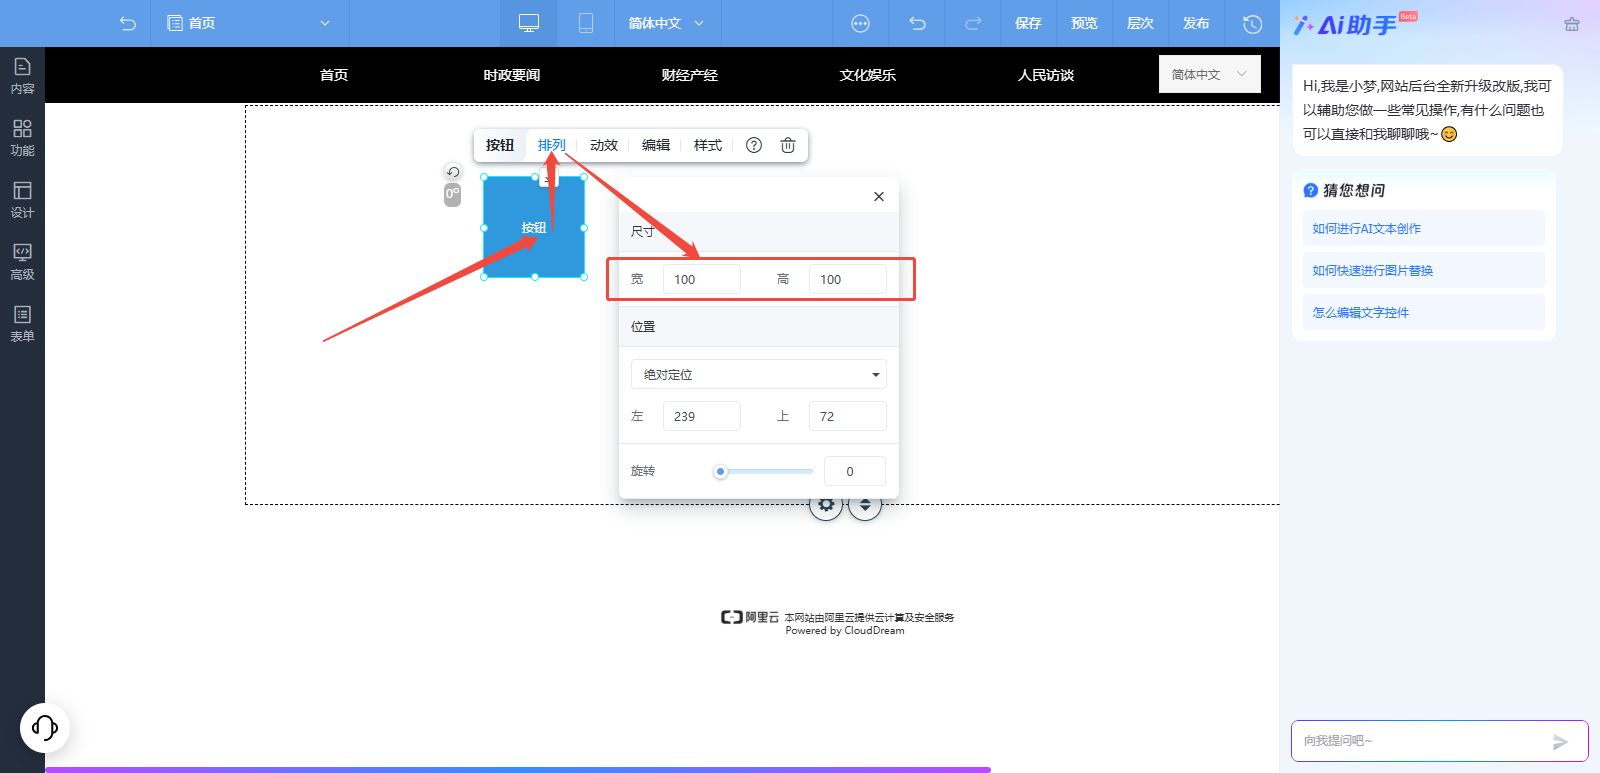Select 财经产经 in site navigation
Image resolution: width=1600 pixels, height=773 pixels.
[690, 75]
